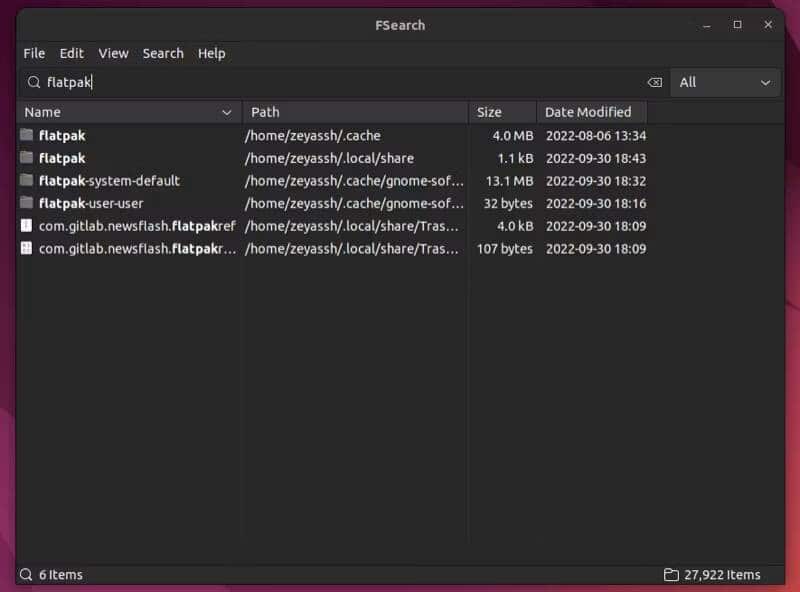The height and width of the screenshot is (592, 800).
Task: Clear the search box using the backspace icon
Action: coord(655,82)
